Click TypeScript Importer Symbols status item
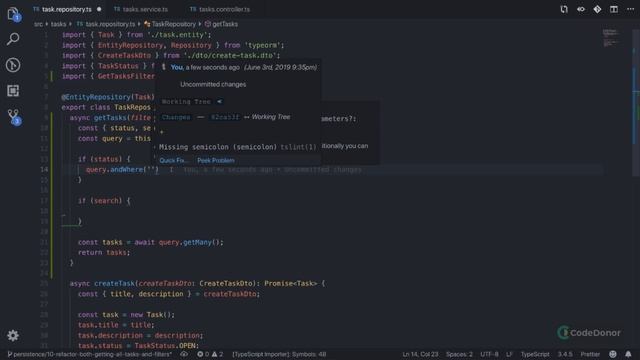Image resolution: width=640 pixels, height=360 pixels. tap(279, 354)
